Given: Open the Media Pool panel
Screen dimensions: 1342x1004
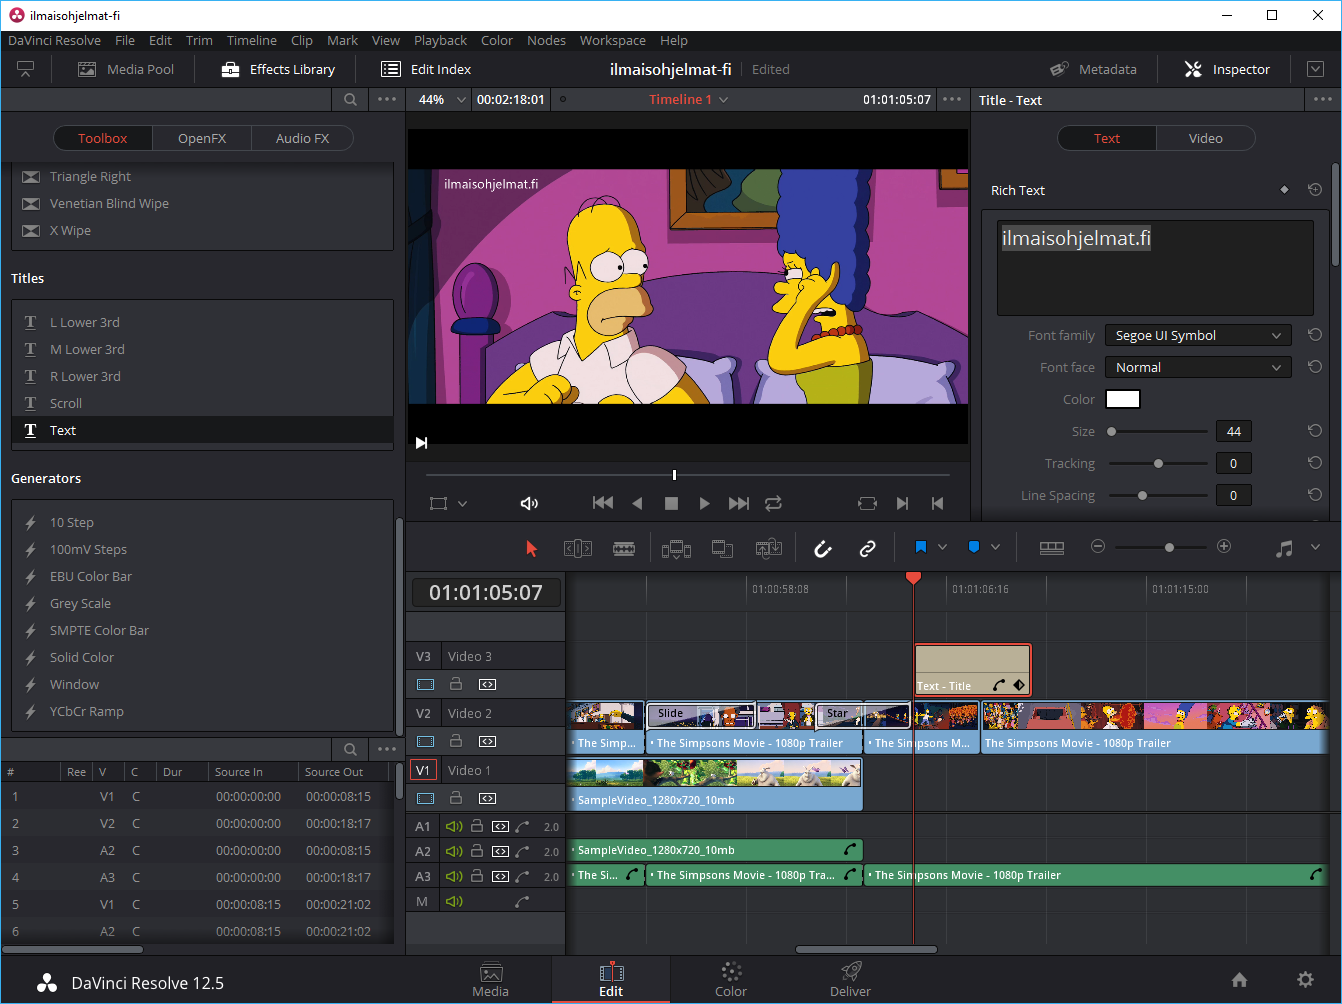Looking at the screenshot, I should 126,69.
